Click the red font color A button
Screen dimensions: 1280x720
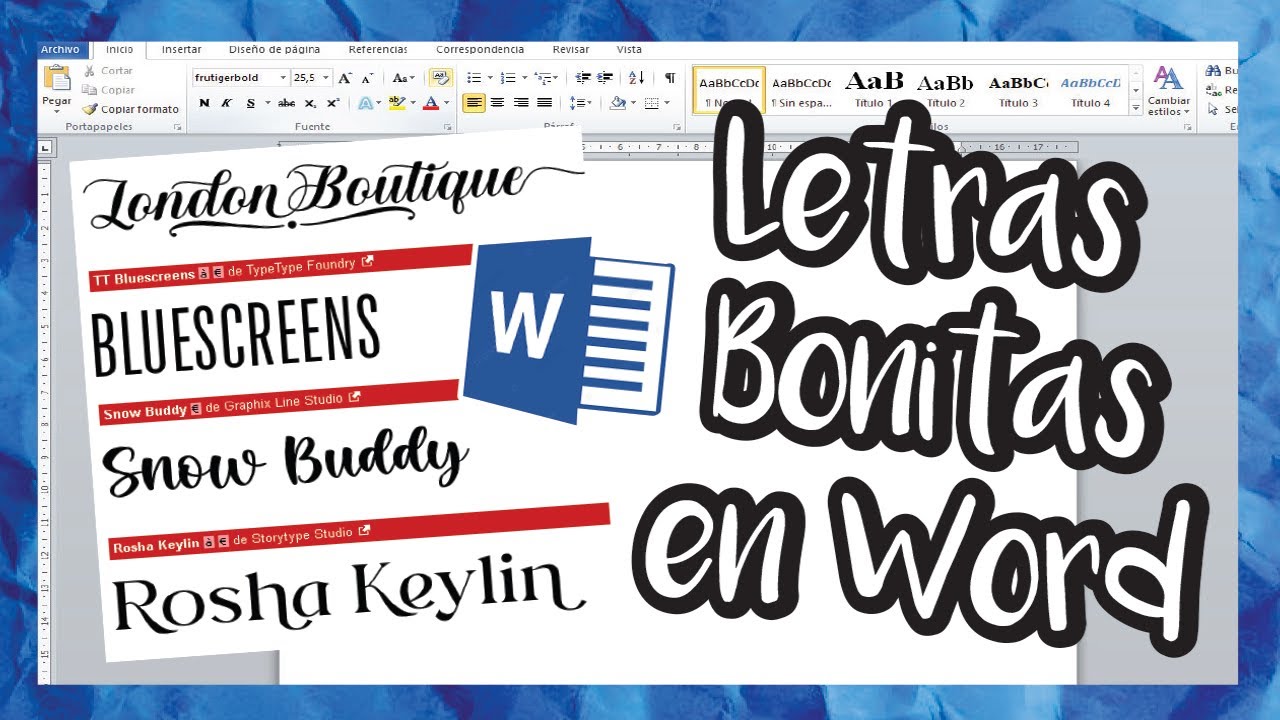431,103
